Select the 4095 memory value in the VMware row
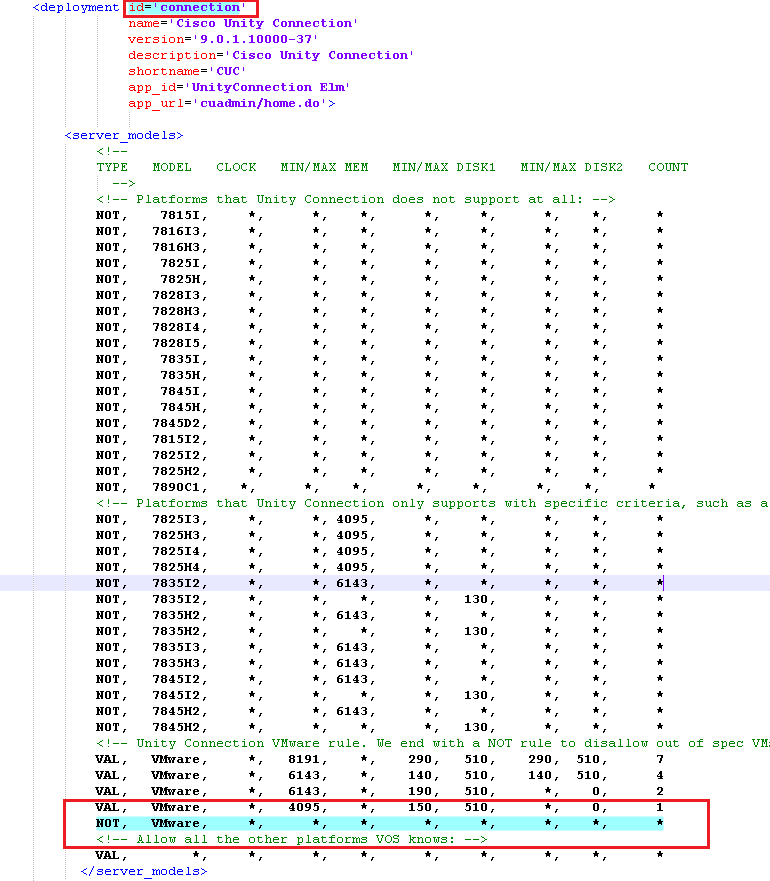Image resolution: width=770 pixels, height=881 pixels. pyautogui.click(x=304, y=808)
